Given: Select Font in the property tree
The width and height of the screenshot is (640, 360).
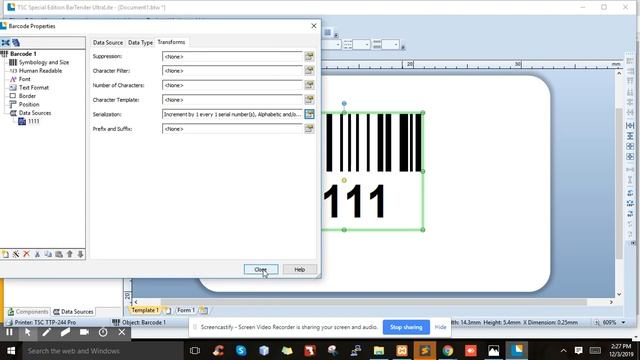Looking at the screenshot, I should (24, 79).
